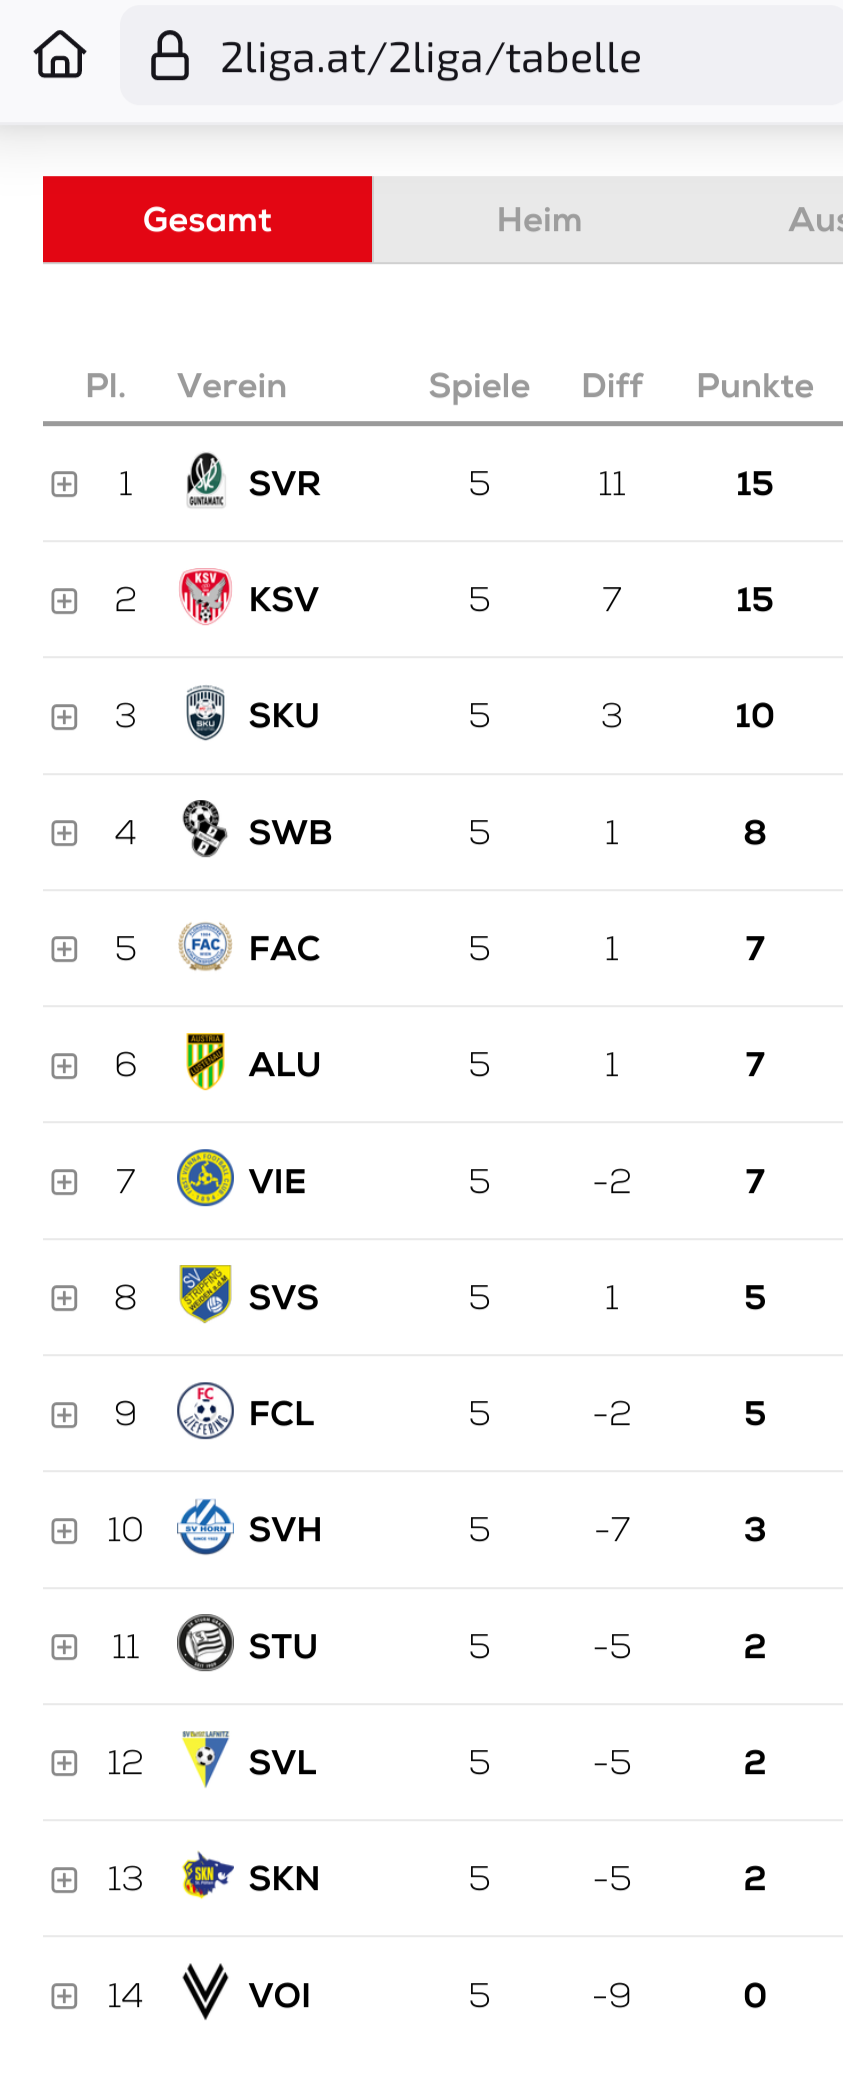Click the VOI club V logo
843x2075 pixels.
[205, 1992]
